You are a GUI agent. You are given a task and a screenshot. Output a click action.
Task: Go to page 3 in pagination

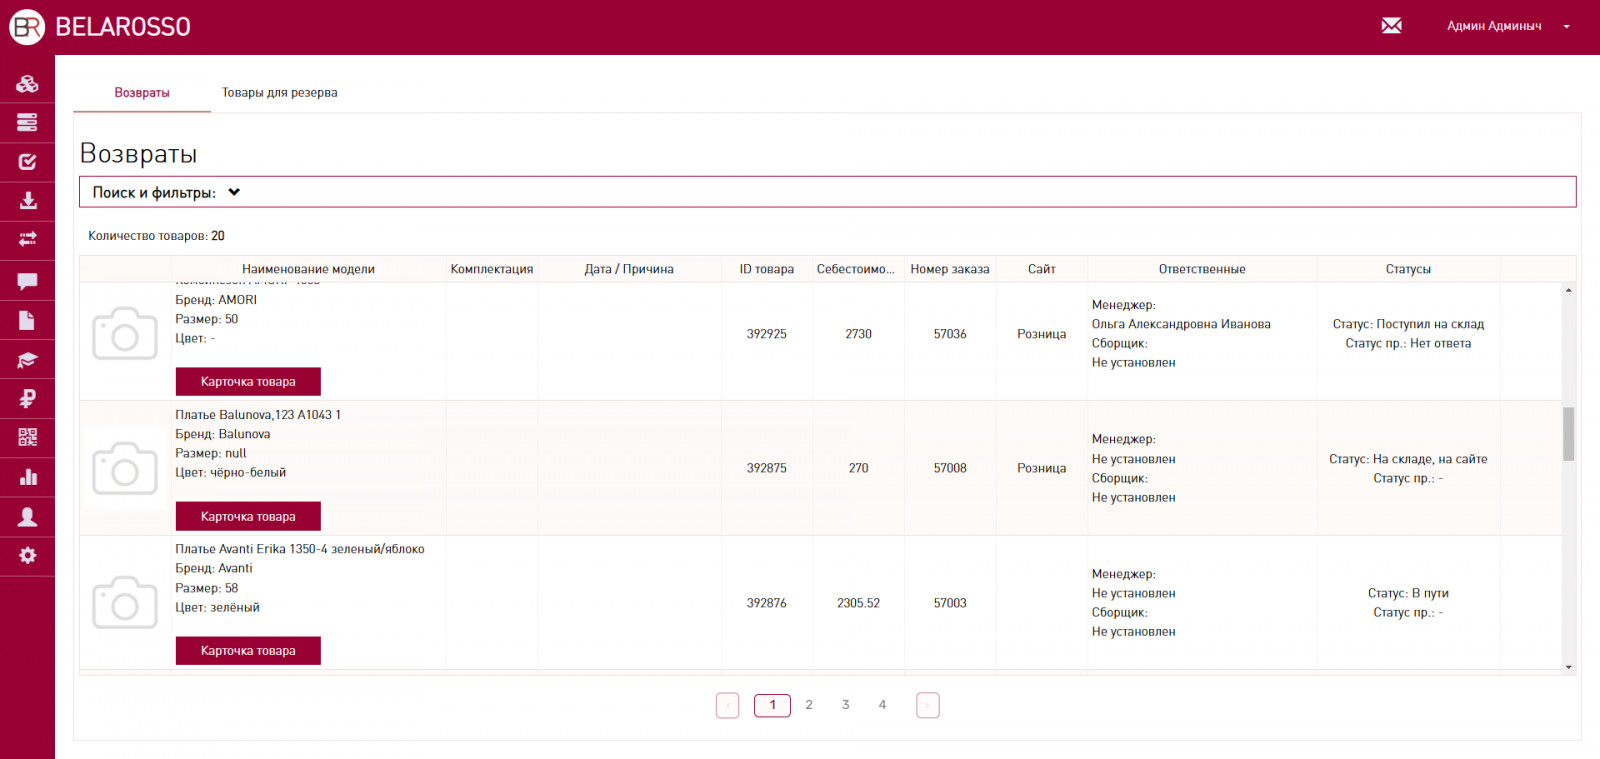[846, 705]
